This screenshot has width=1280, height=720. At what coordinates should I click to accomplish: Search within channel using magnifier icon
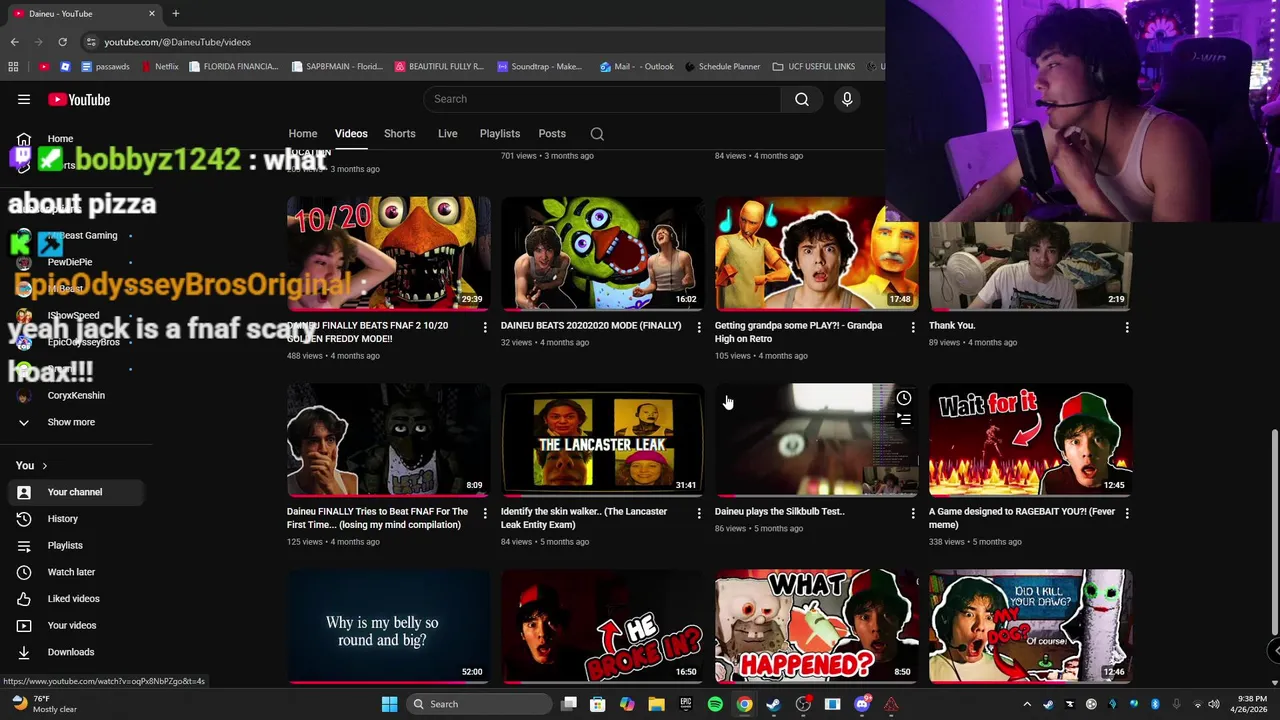click(x=597, y=134)
